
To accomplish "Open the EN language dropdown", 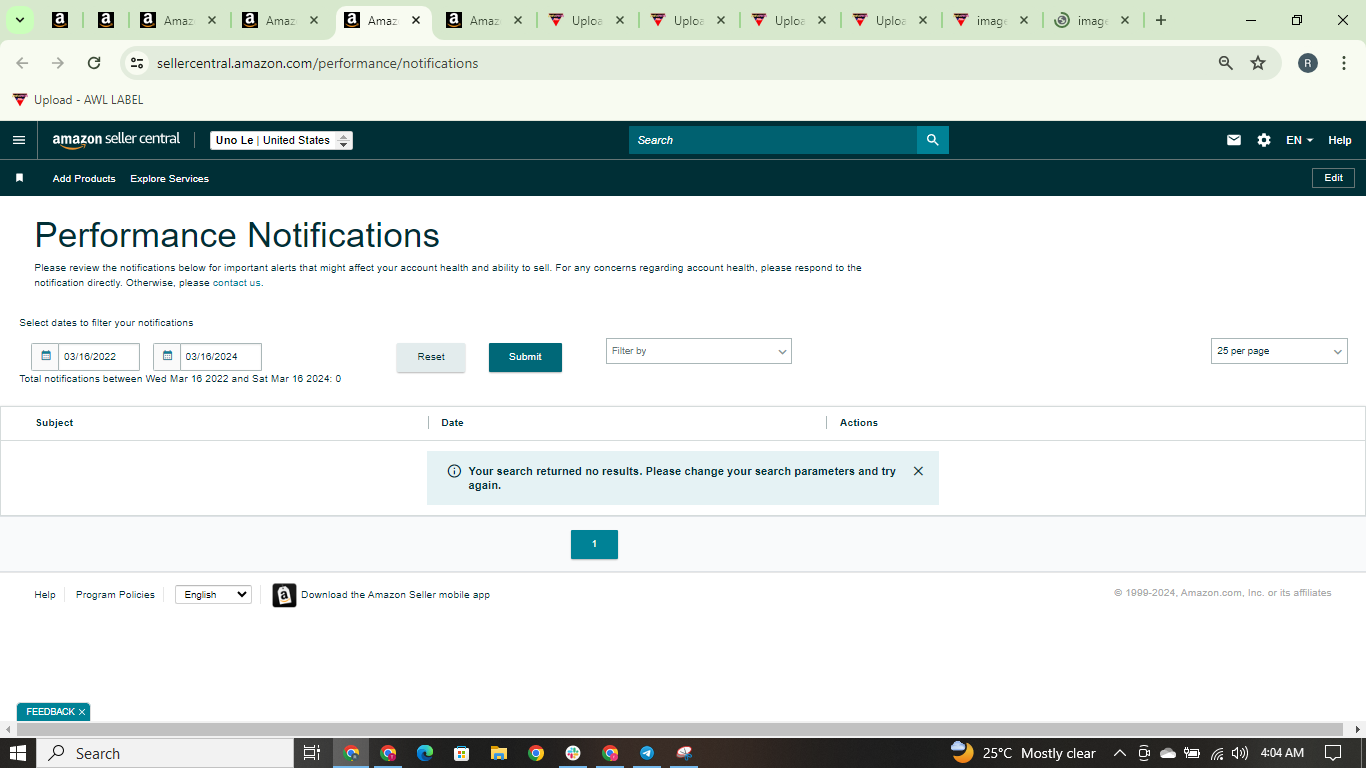I will 1299,140.
